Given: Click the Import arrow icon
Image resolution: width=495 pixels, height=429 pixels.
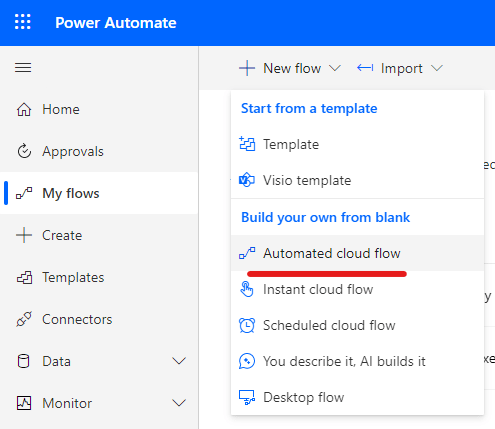Looking at the screenshot, I should pyautogui.click(x=365, y=68).
